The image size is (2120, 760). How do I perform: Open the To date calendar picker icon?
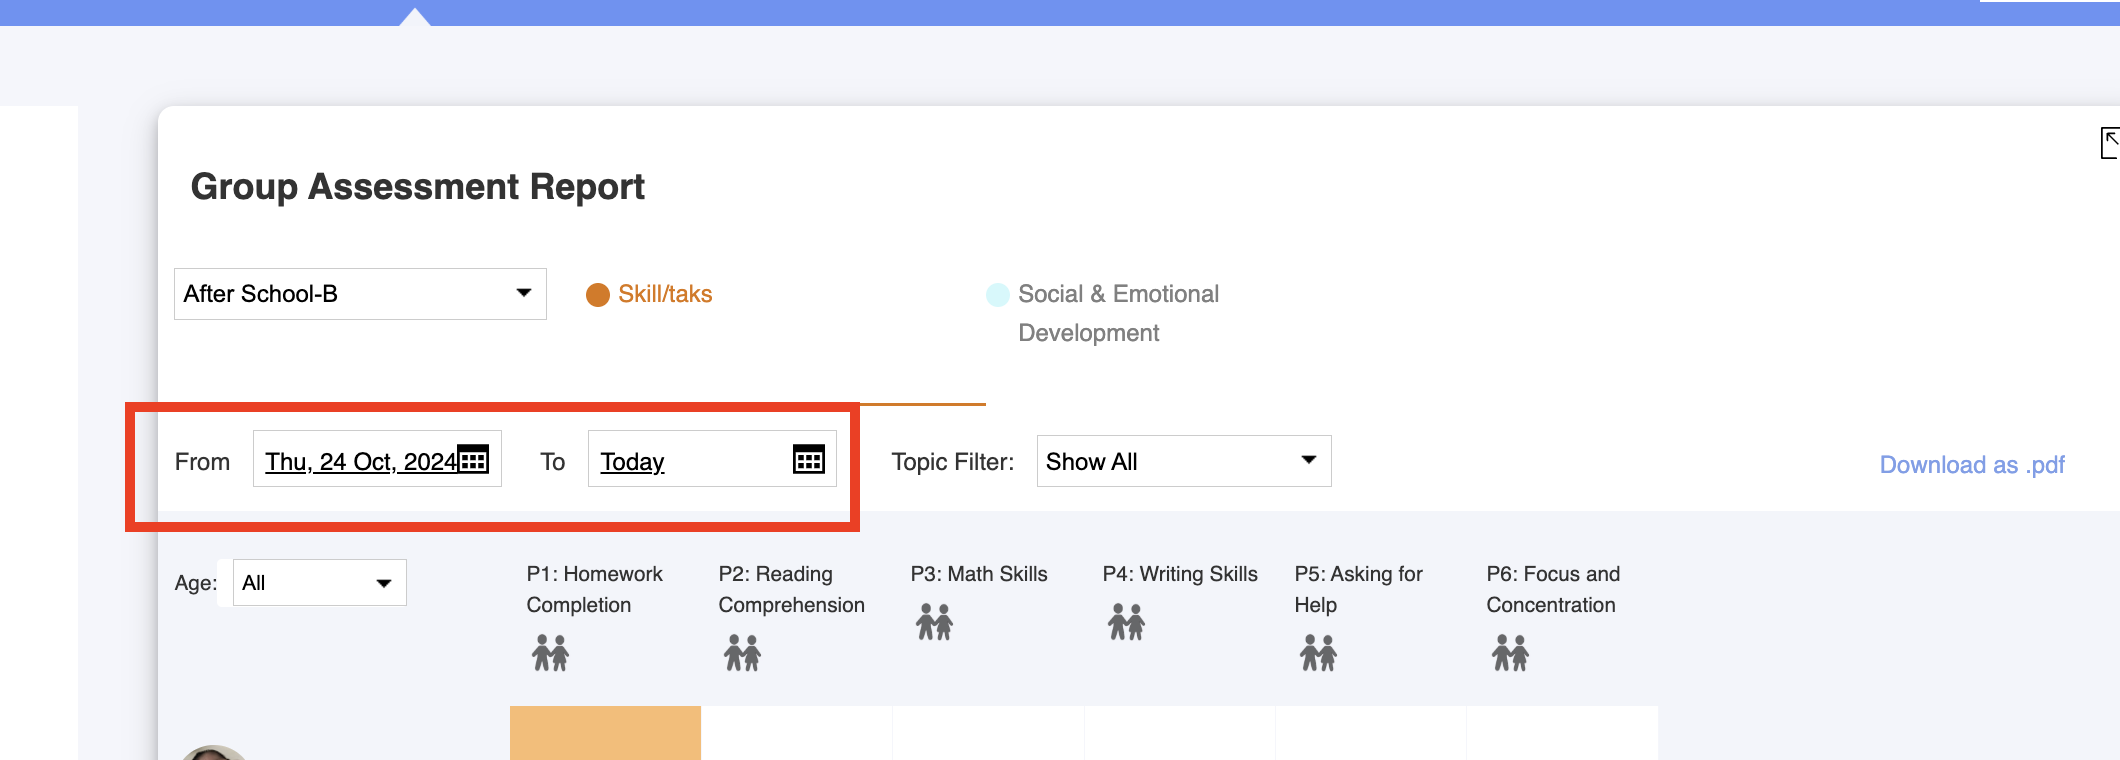809,459
